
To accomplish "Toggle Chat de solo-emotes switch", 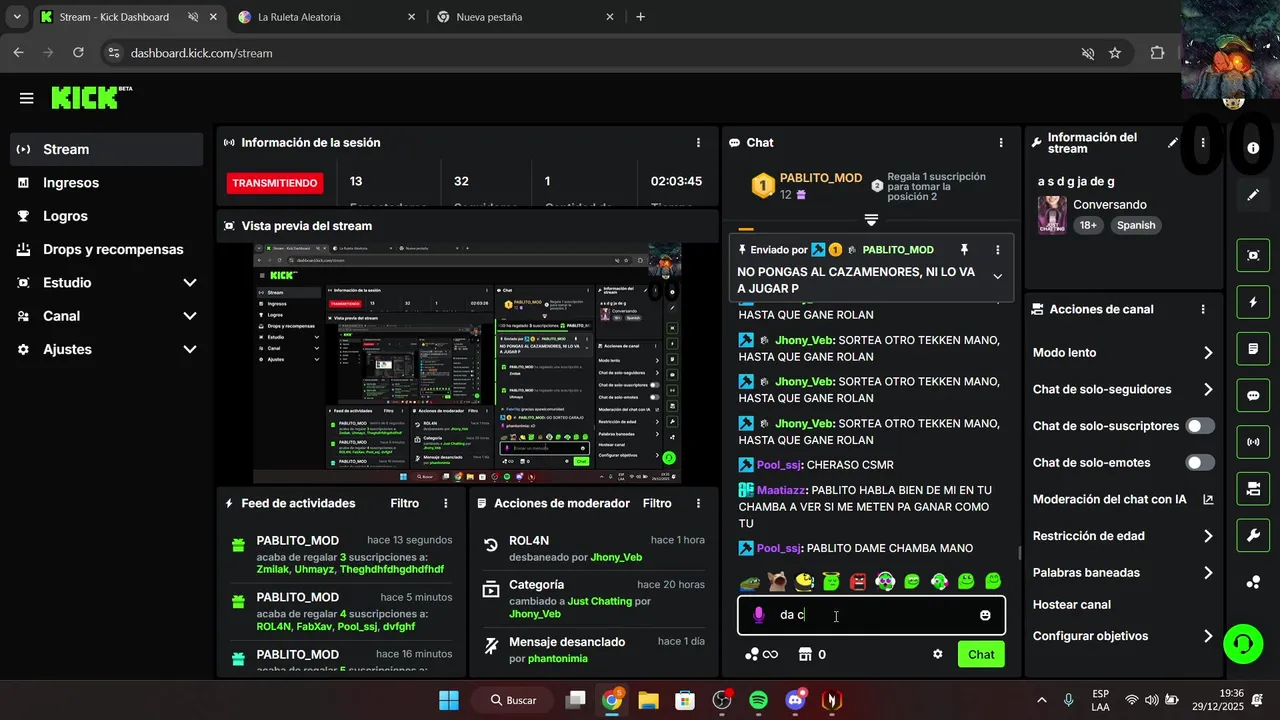I will point(1200,463).
